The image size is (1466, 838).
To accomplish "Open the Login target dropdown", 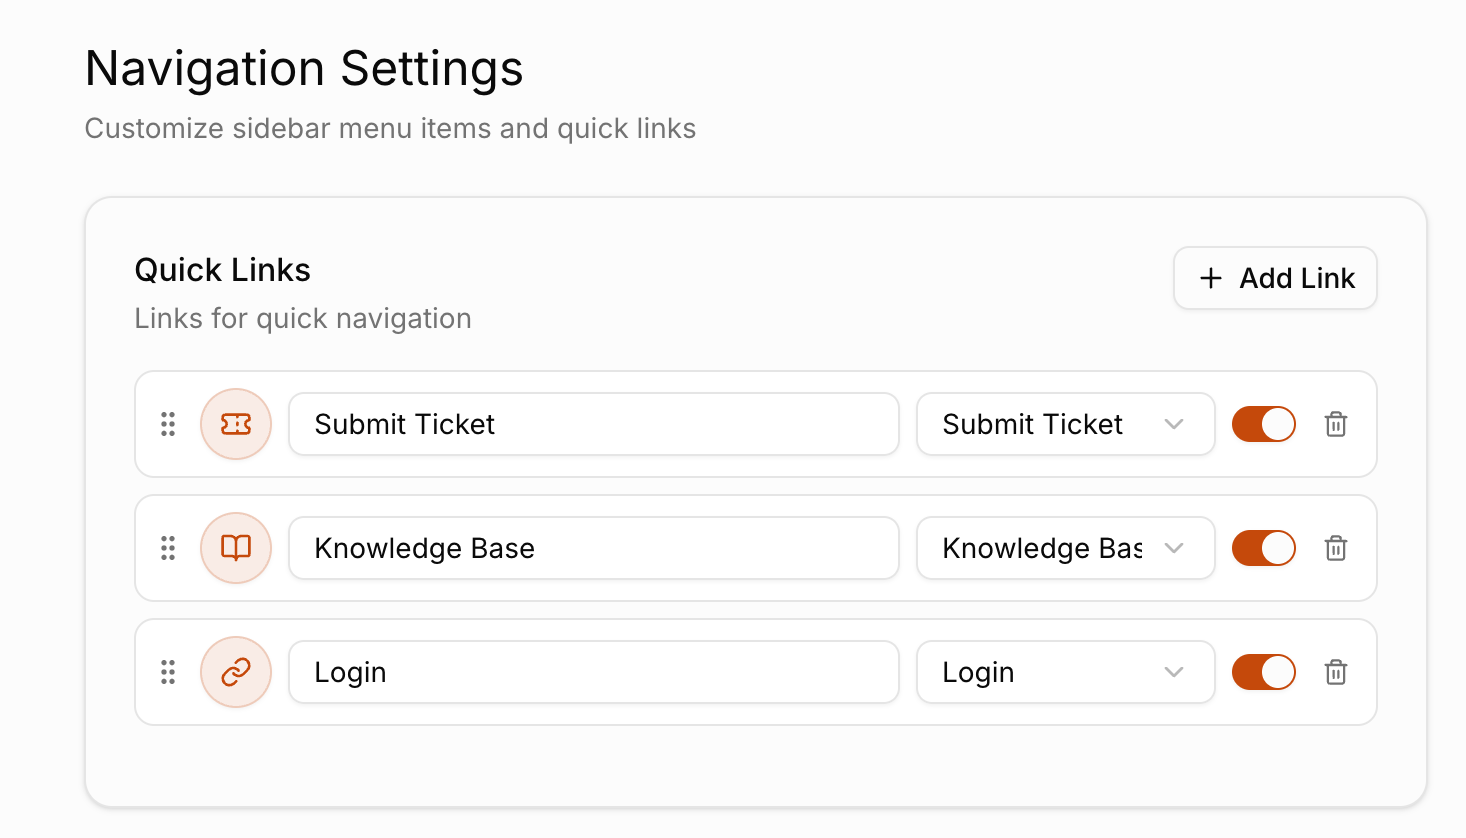I will (1066, 672).
